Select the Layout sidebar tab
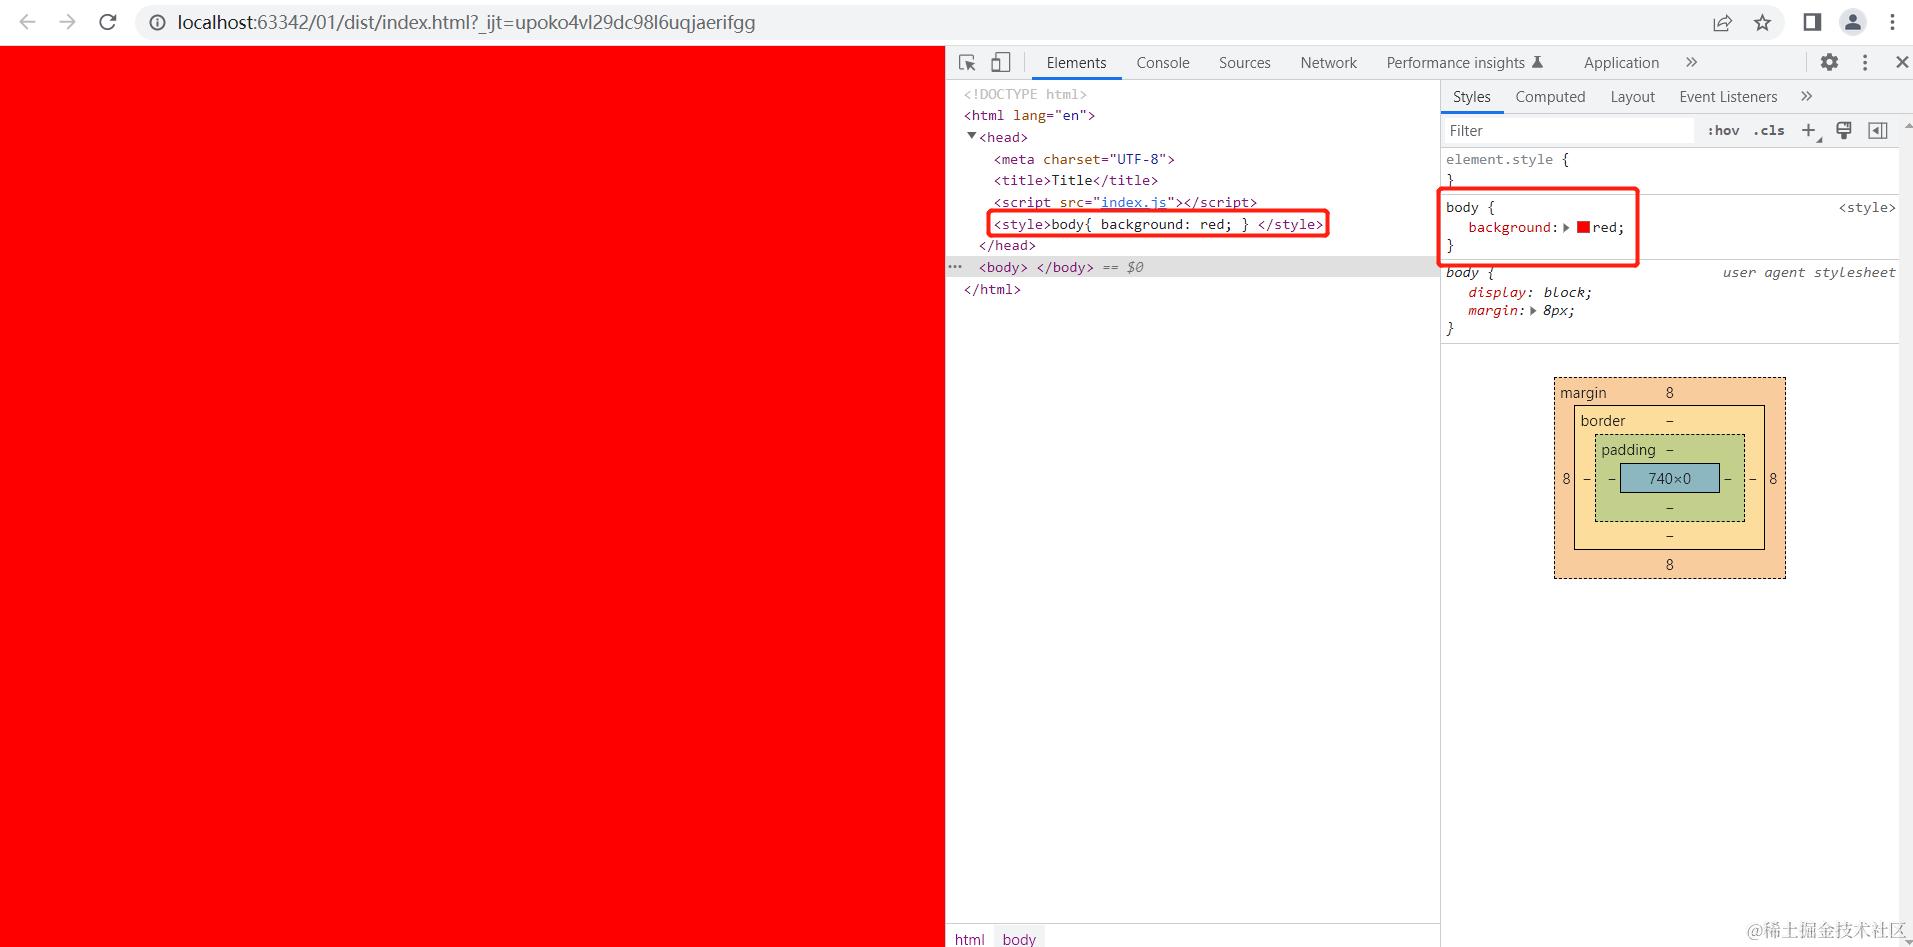 (1632, 96)
